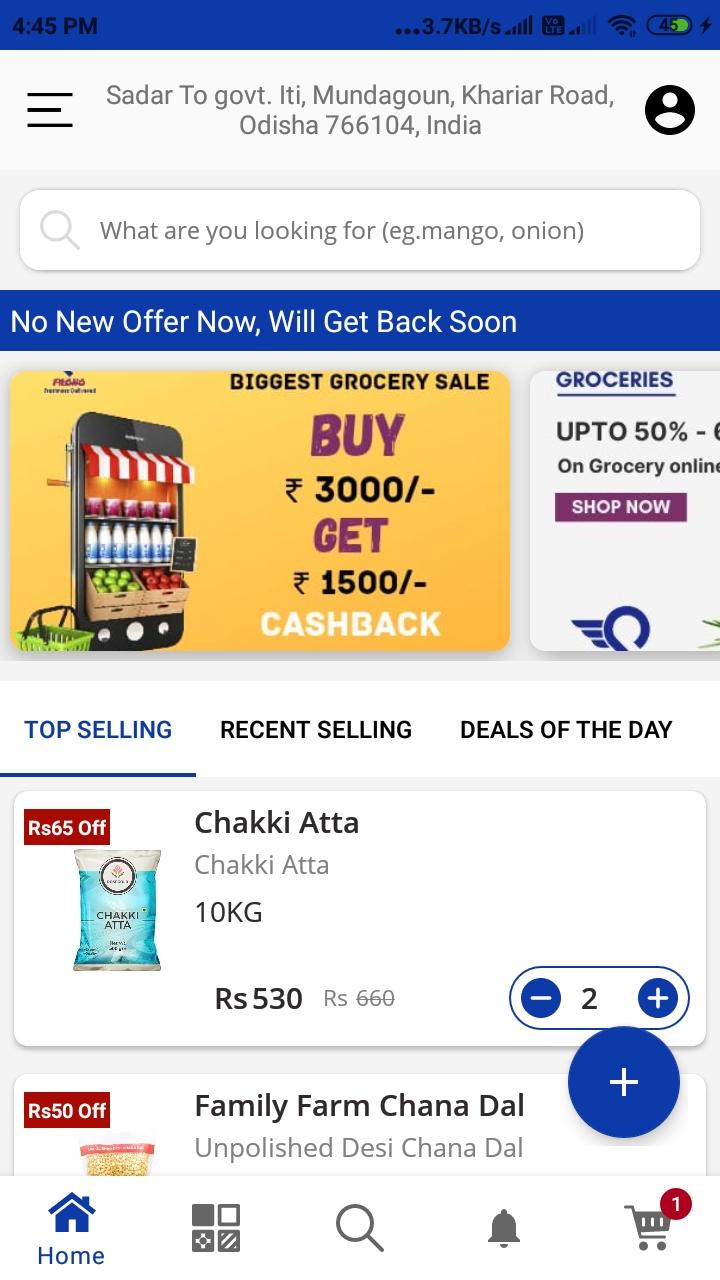Open search from bottom navigation

pyautogui.click(x=360, y=1228)
